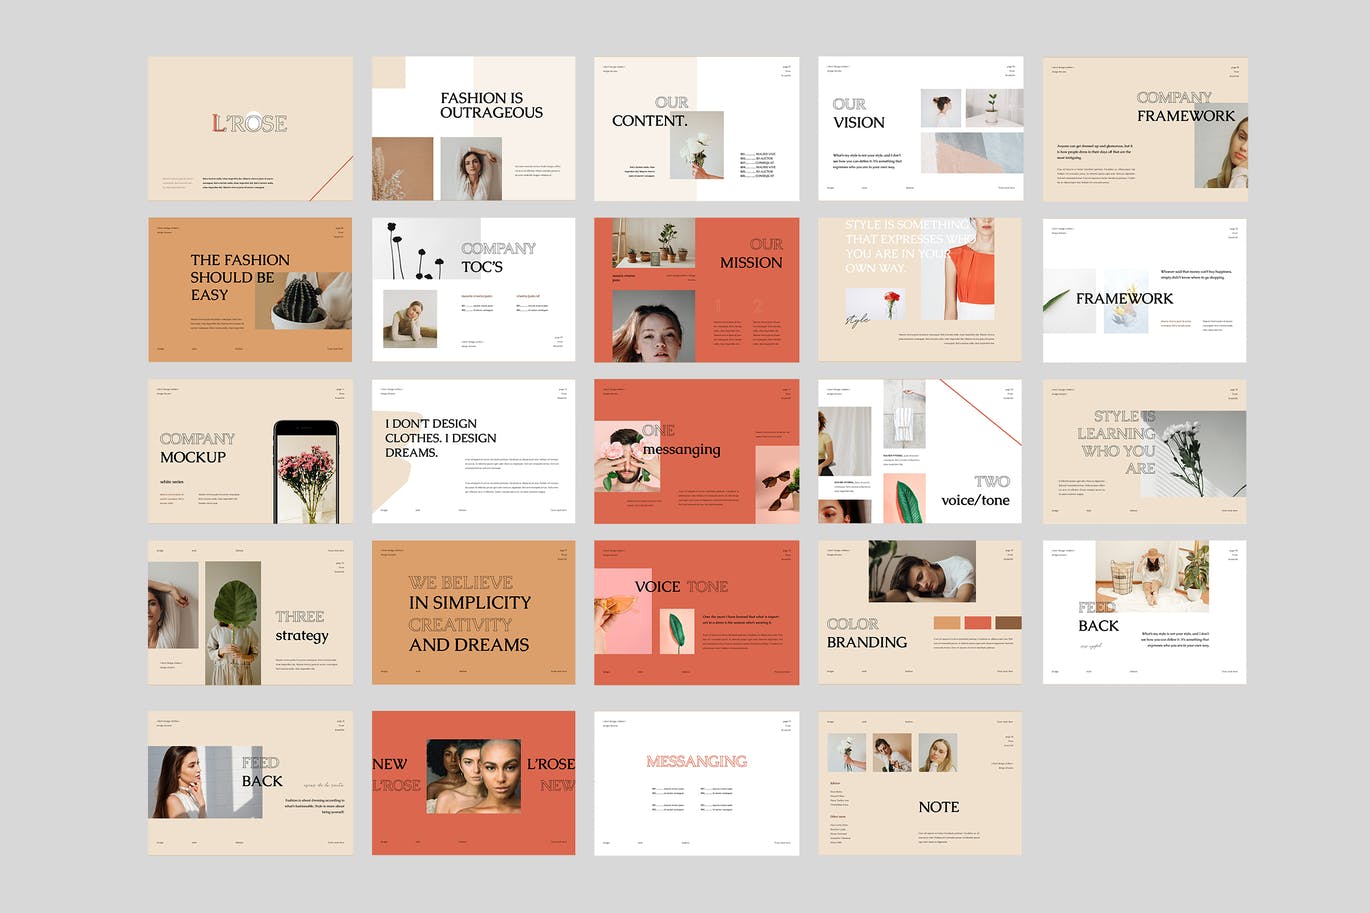Open The Fashion Should Be Easy slide

[x=250, y=290]
